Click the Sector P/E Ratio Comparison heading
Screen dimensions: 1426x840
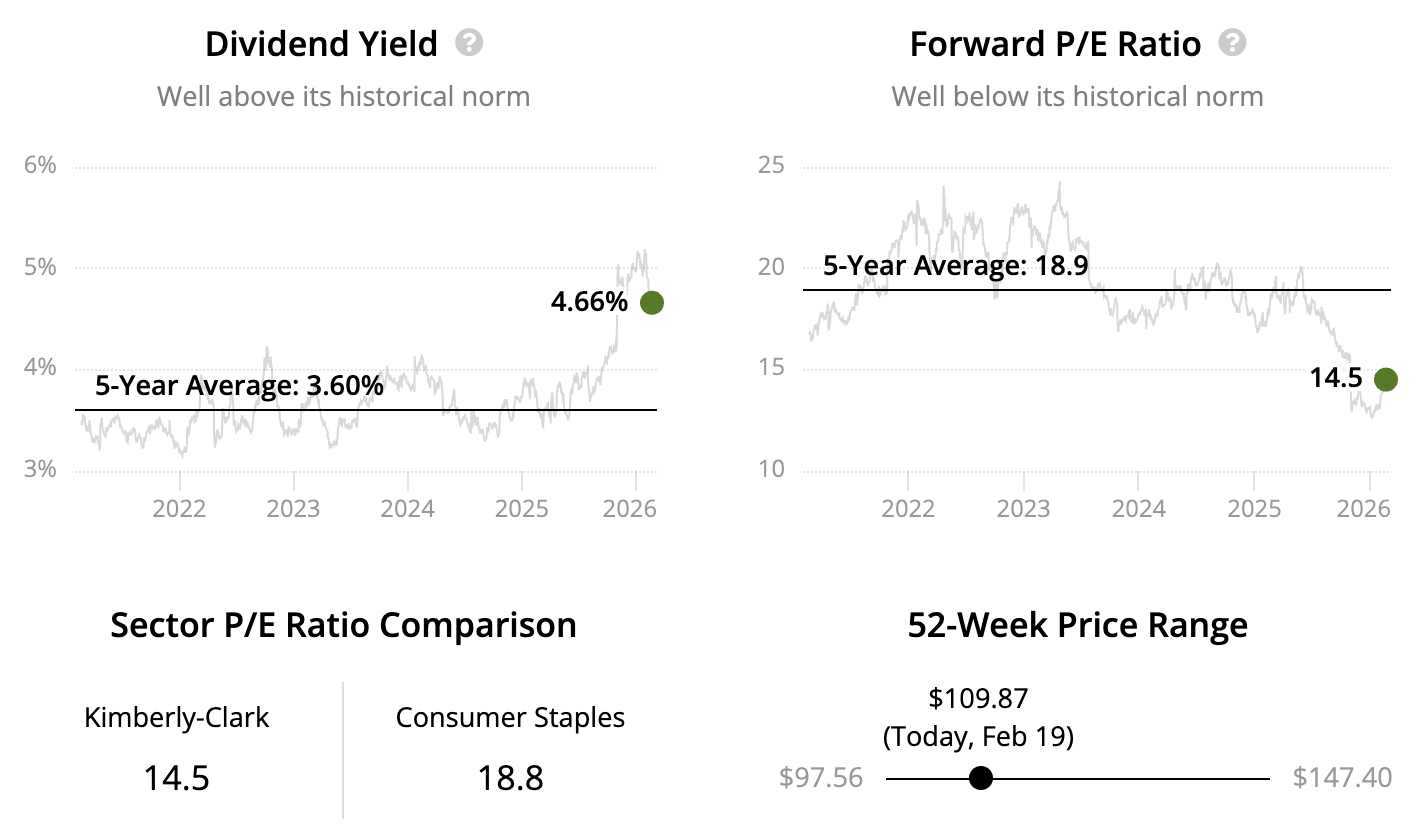(343, 625)
